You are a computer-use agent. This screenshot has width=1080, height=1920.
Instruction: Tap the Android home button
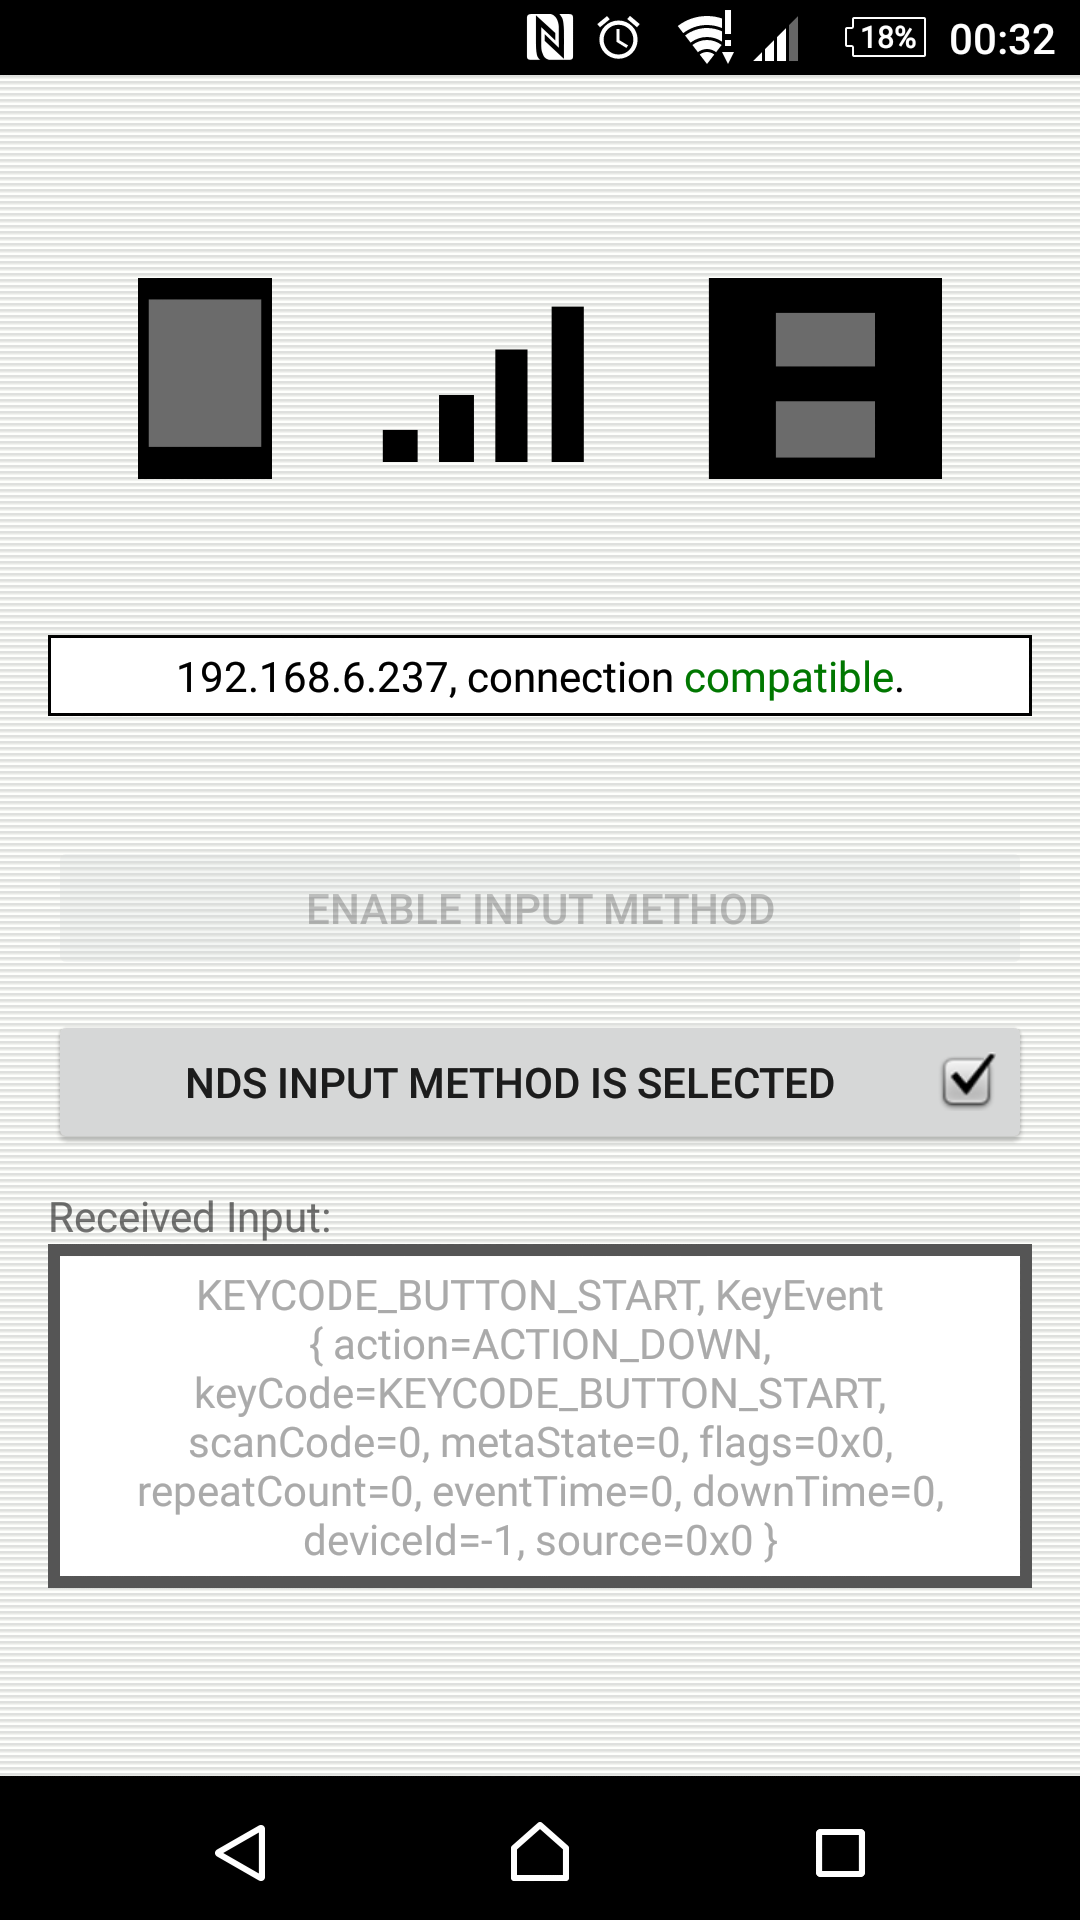click(x=540, y=1852)
